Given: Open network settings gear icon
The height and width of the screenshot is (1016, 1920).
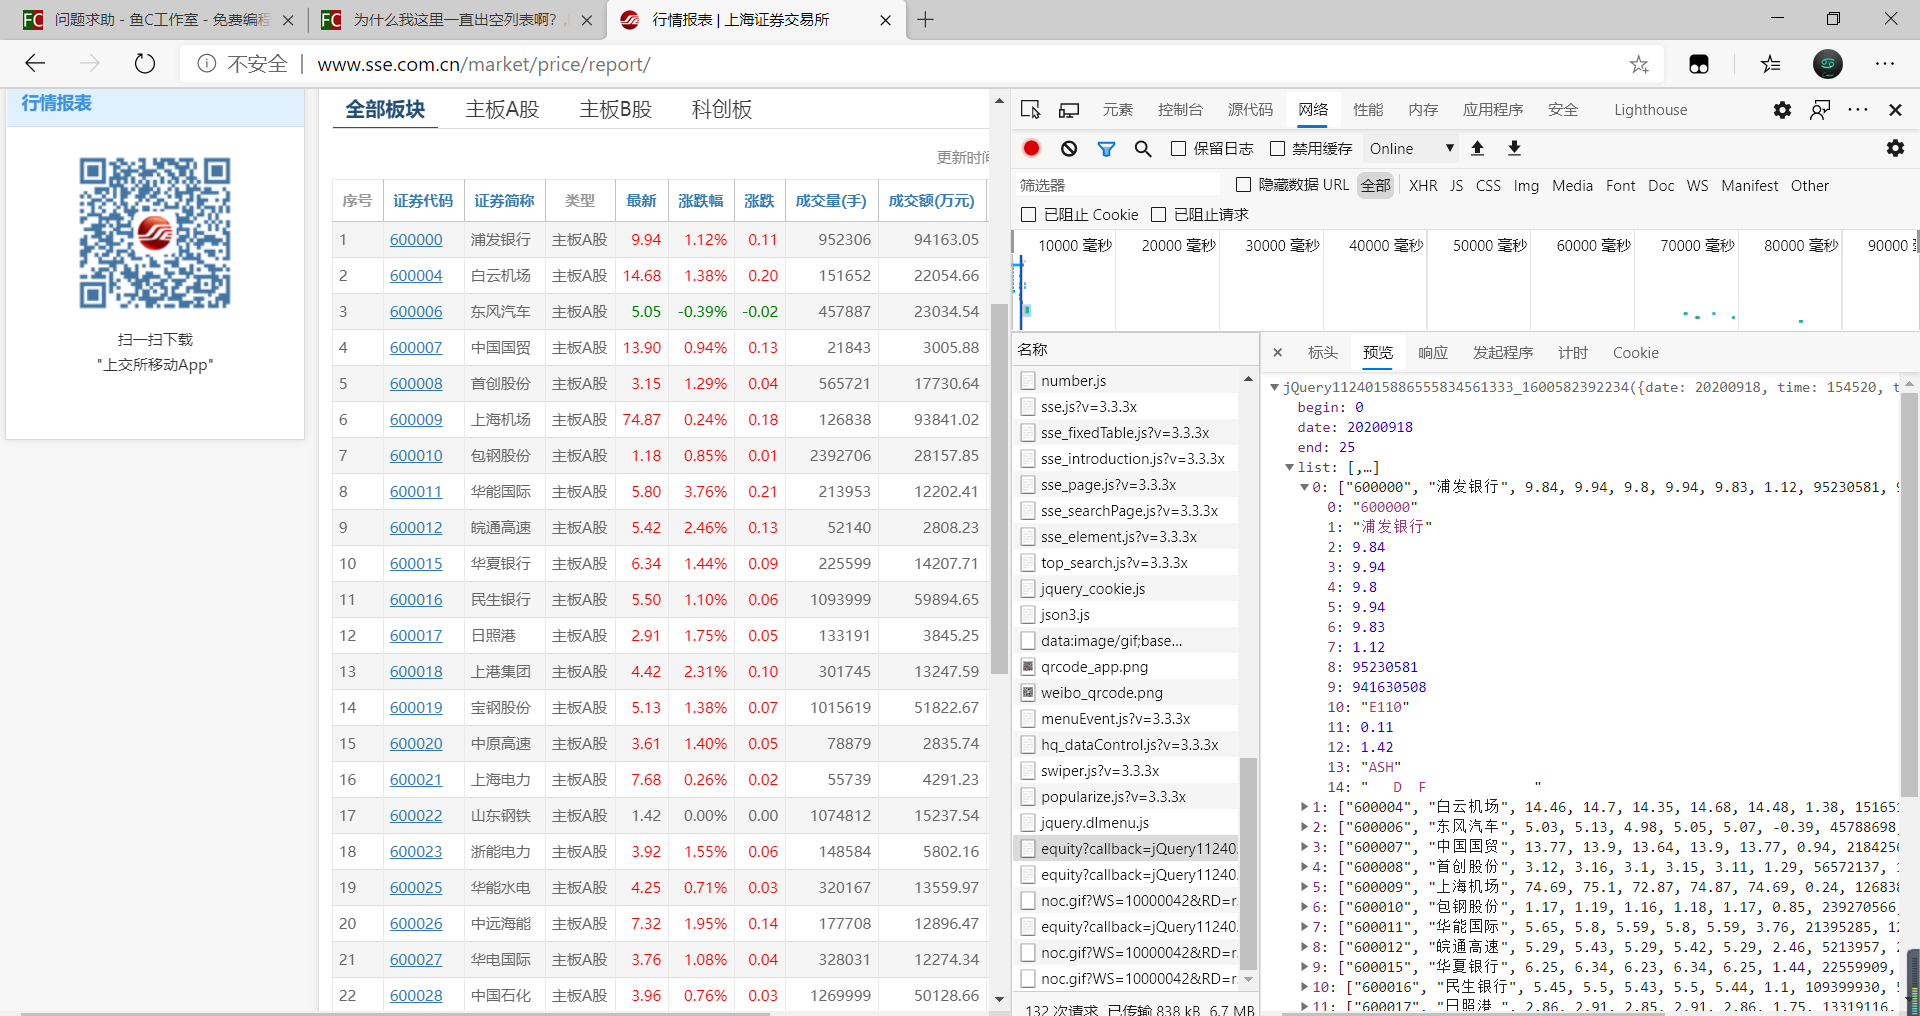Looking at the screenshot, I should (x=1895, y=148).
